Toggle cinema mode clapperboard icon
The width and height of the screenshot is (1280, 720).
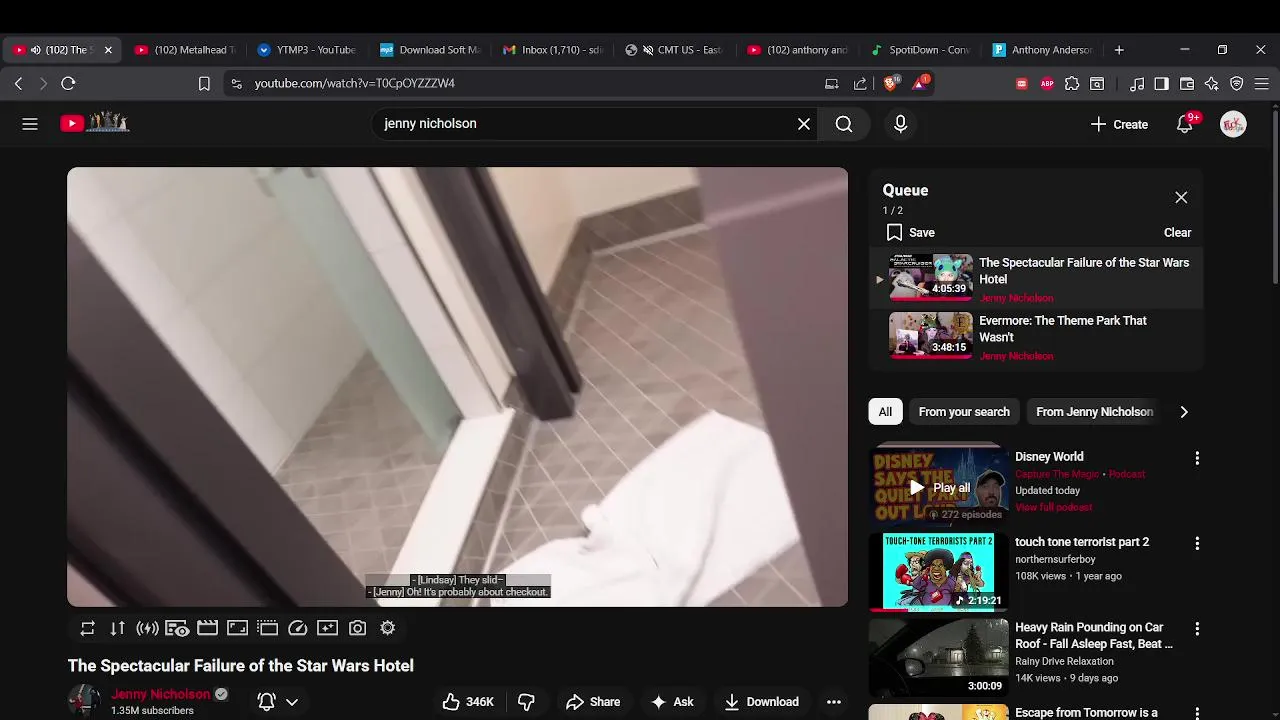click(207, 628)
